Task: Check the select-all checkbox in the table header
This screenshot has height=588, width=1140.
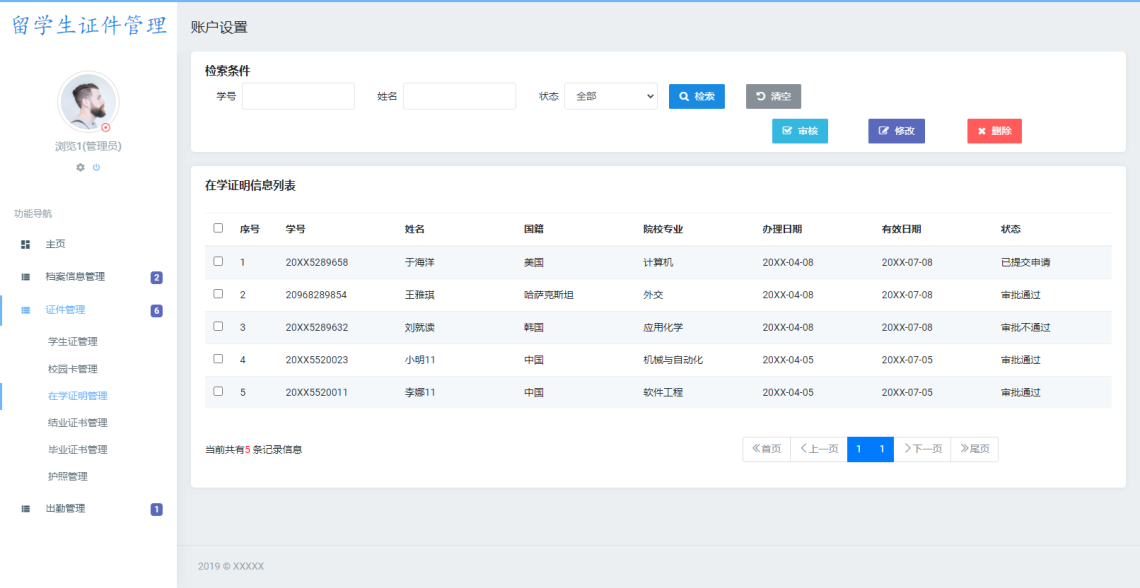Action: [x=217, y=228]
